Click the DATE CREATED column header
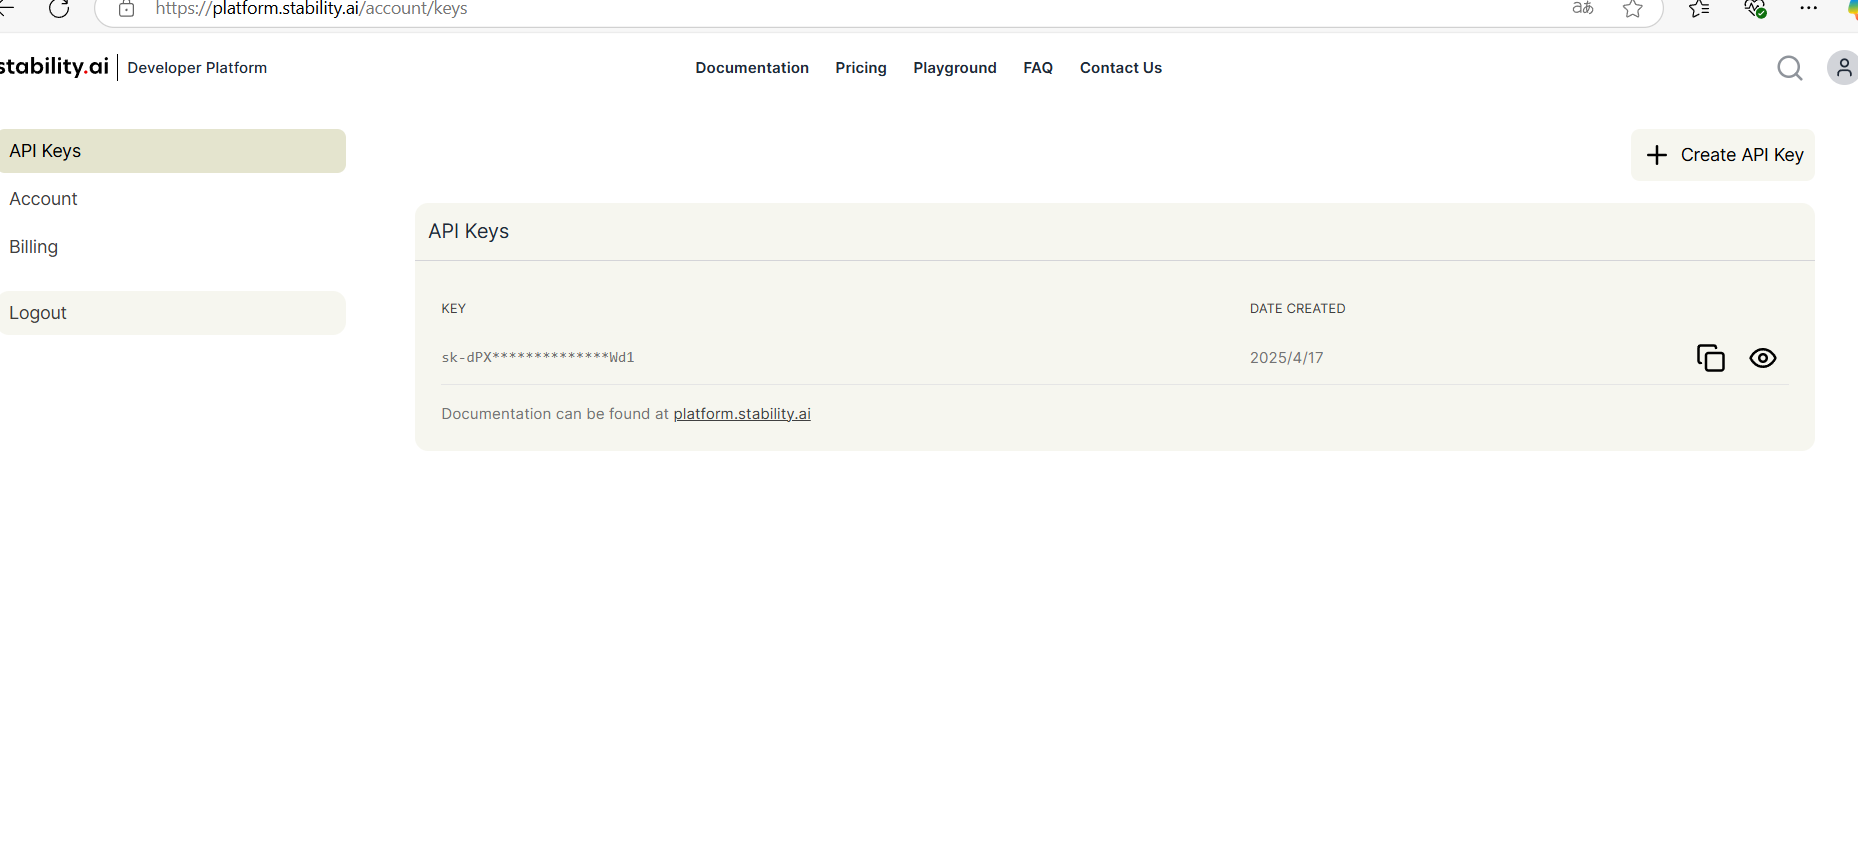 (x=1297, y=309)
